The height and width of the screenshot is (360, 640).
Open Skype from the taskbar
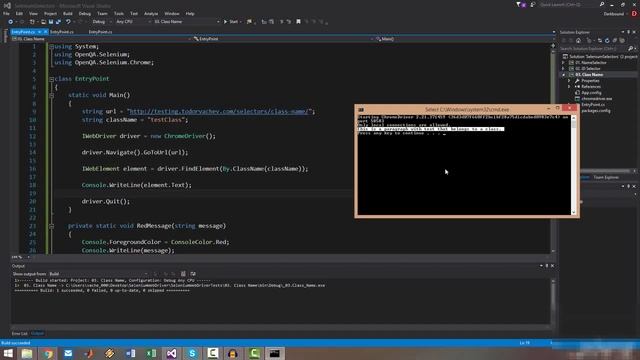[192, 353]
